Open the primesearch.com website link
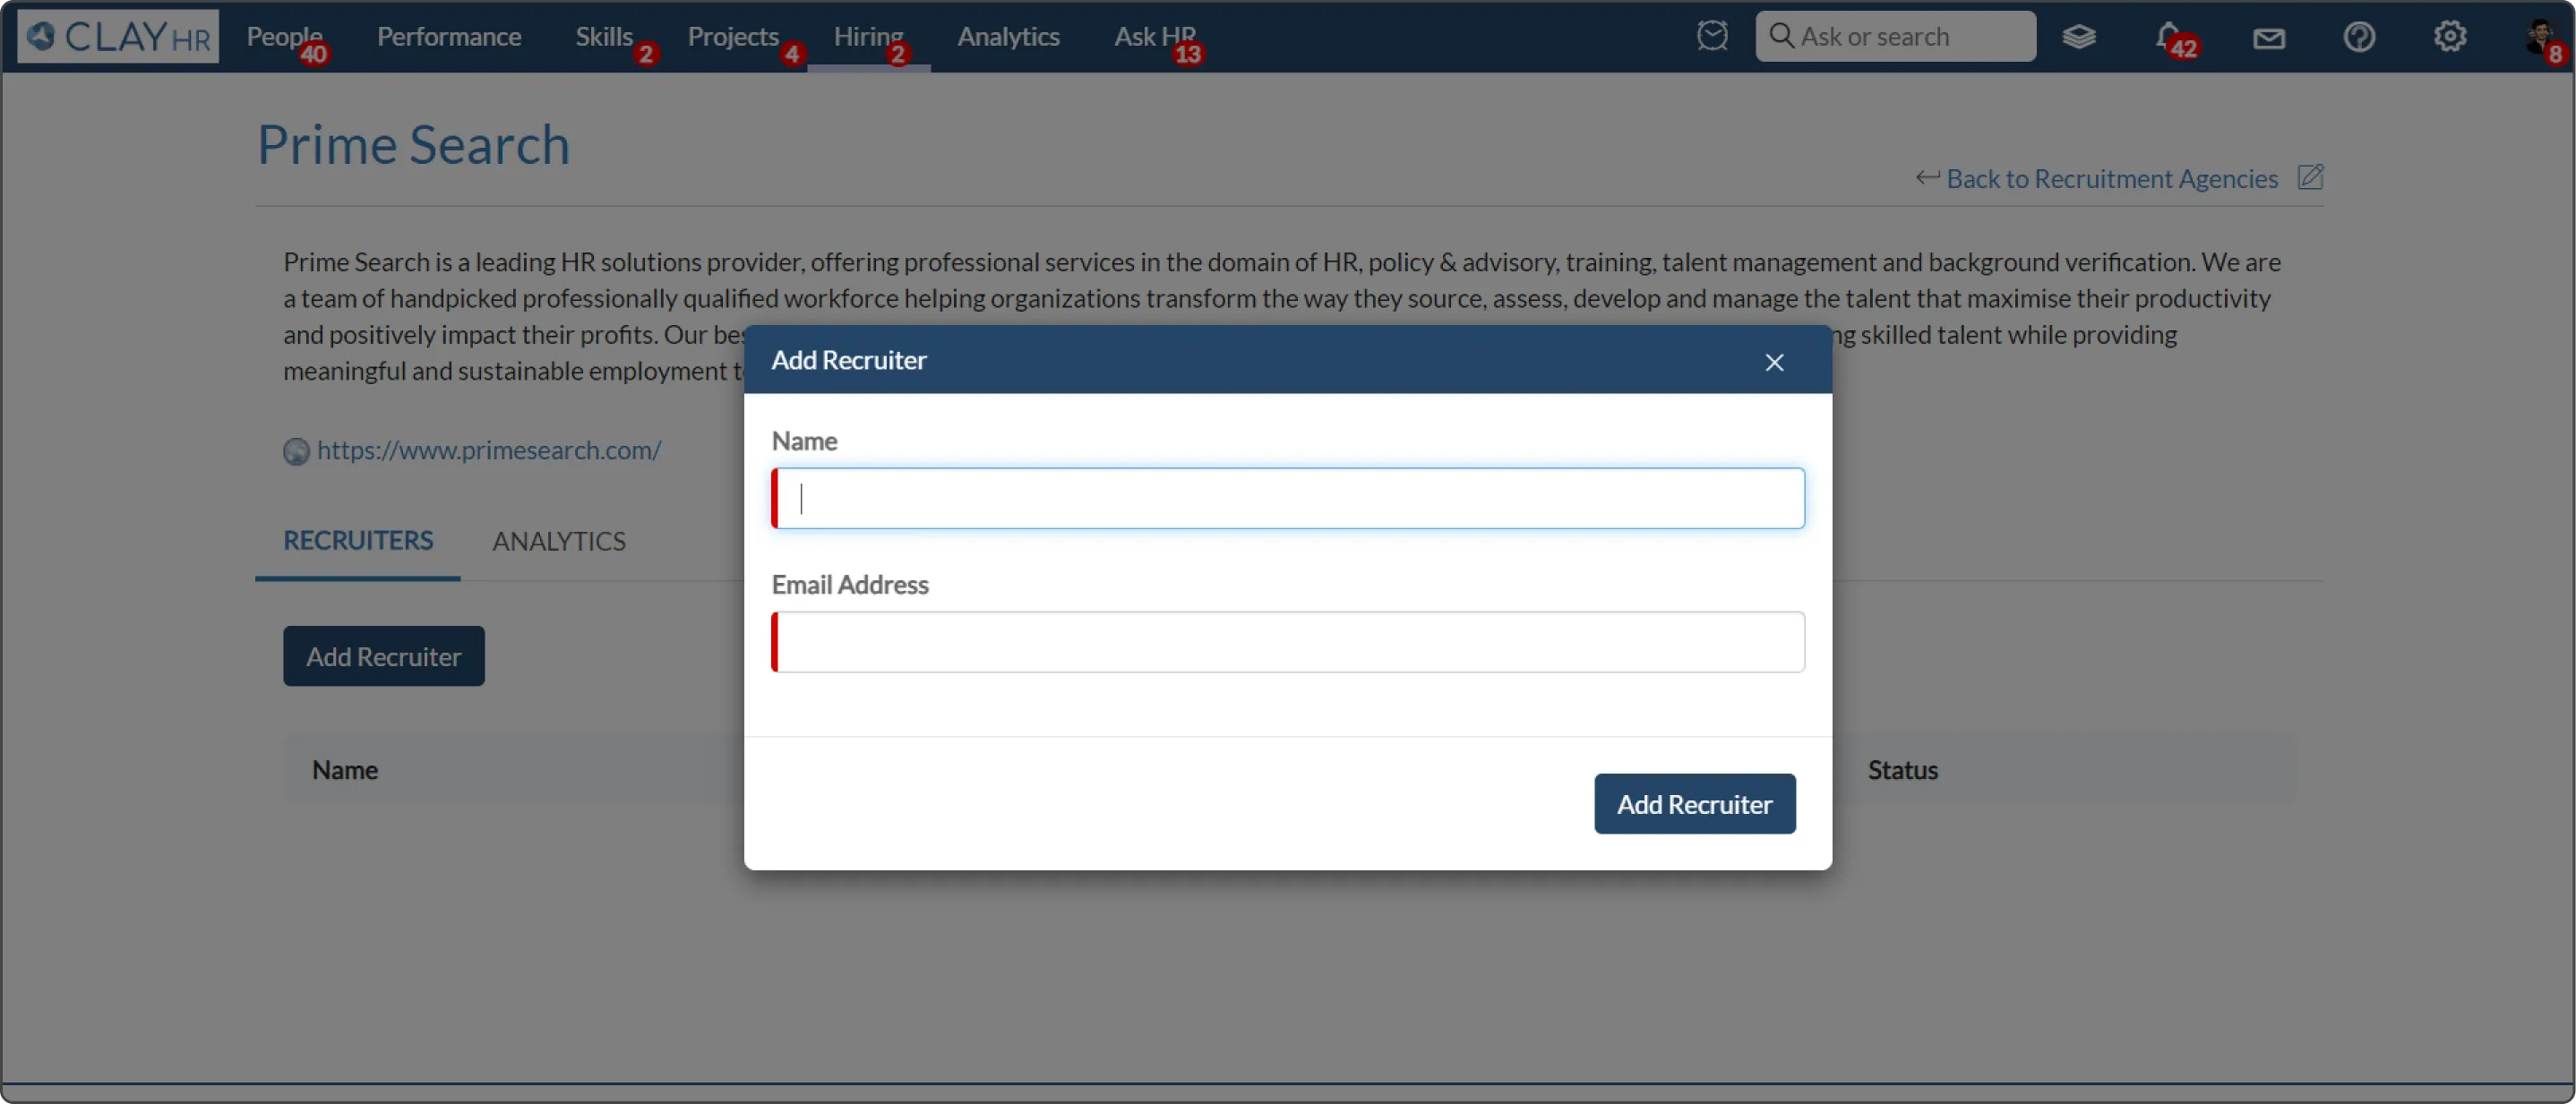The width and height of the screenshot is (2576, 1104). point(488,450)
